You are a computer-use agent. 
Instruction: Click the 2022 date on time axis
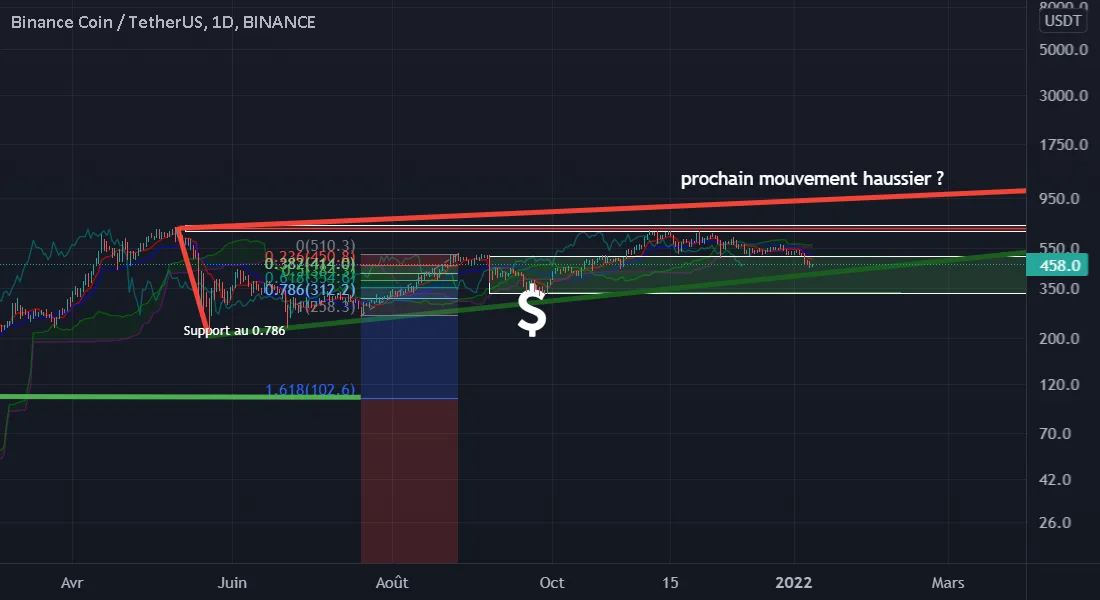click(793, 582)
